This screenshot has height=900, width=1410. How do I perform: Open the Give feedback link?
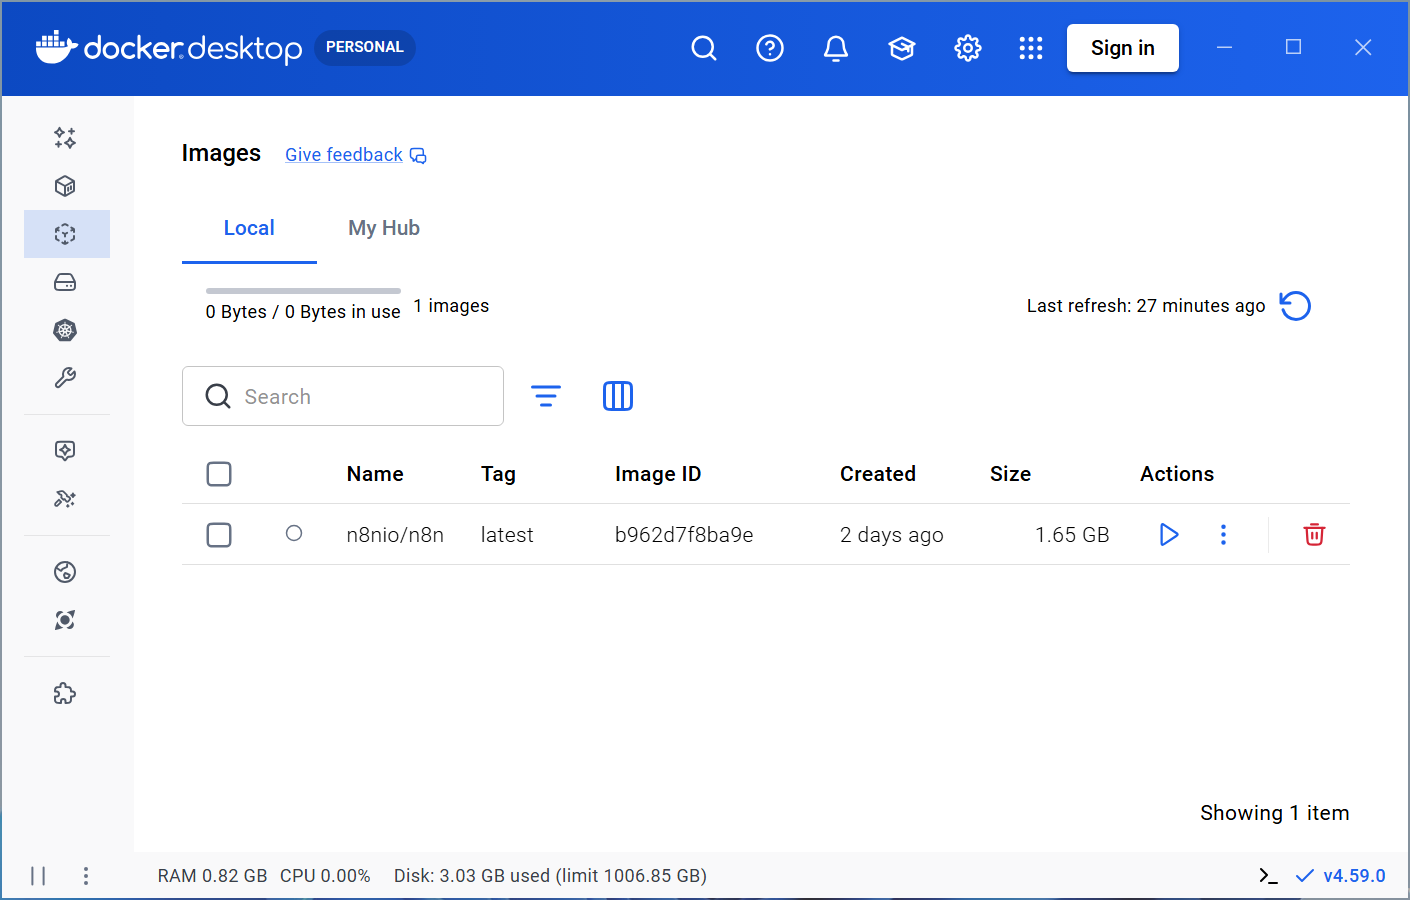[343, 154]
